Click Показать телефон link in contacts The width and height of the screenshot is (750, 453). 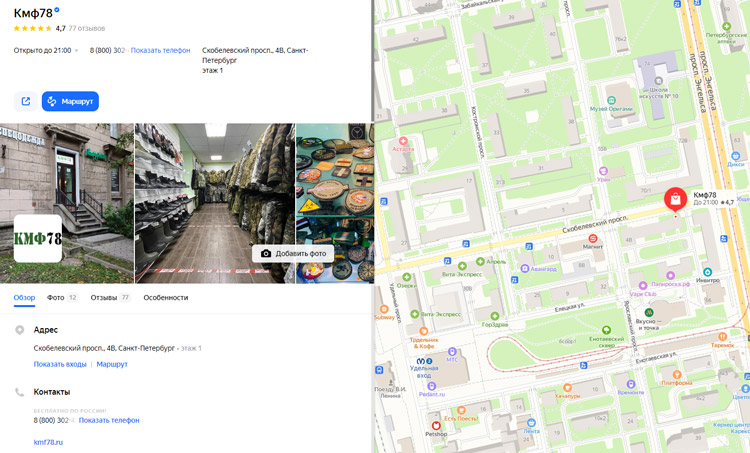[x=109, y=420]
